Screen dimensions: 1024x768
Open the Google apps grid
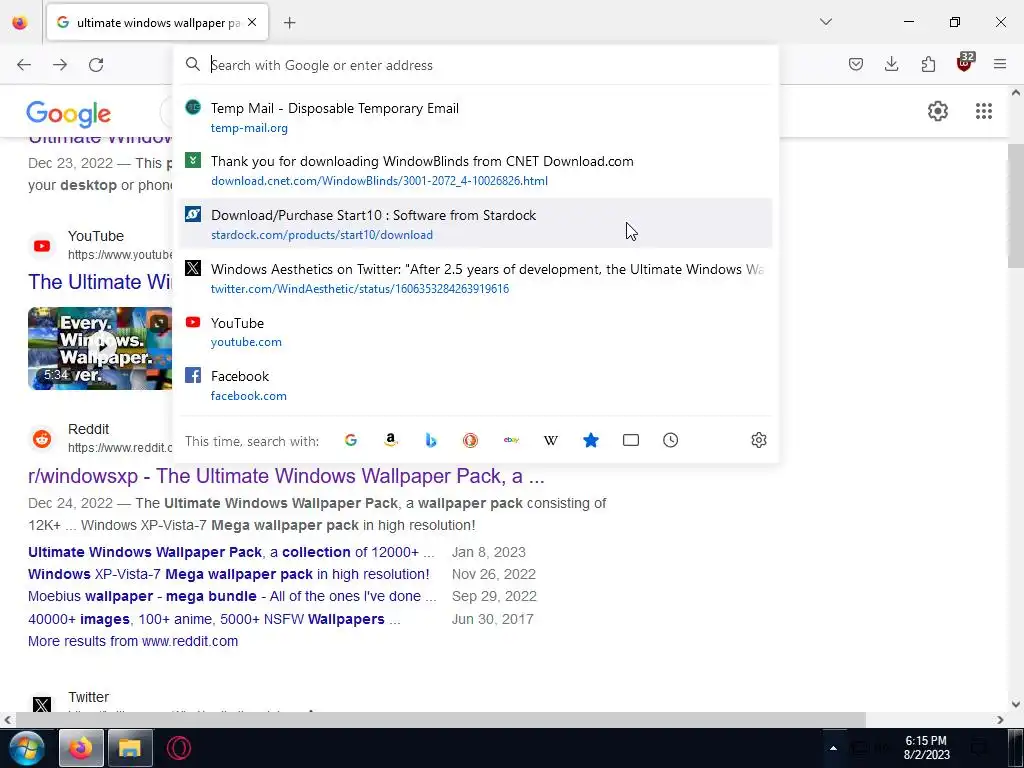click(x=984, y=111)
